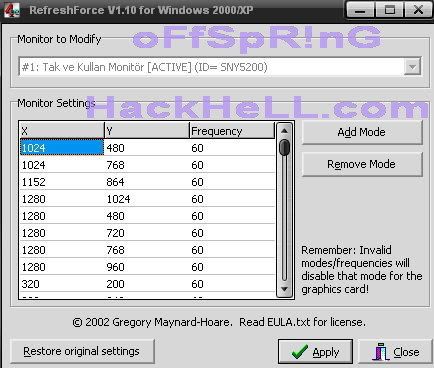Click the Add Mode button
This screenshot has width=434, height=368.
(362, 132)
